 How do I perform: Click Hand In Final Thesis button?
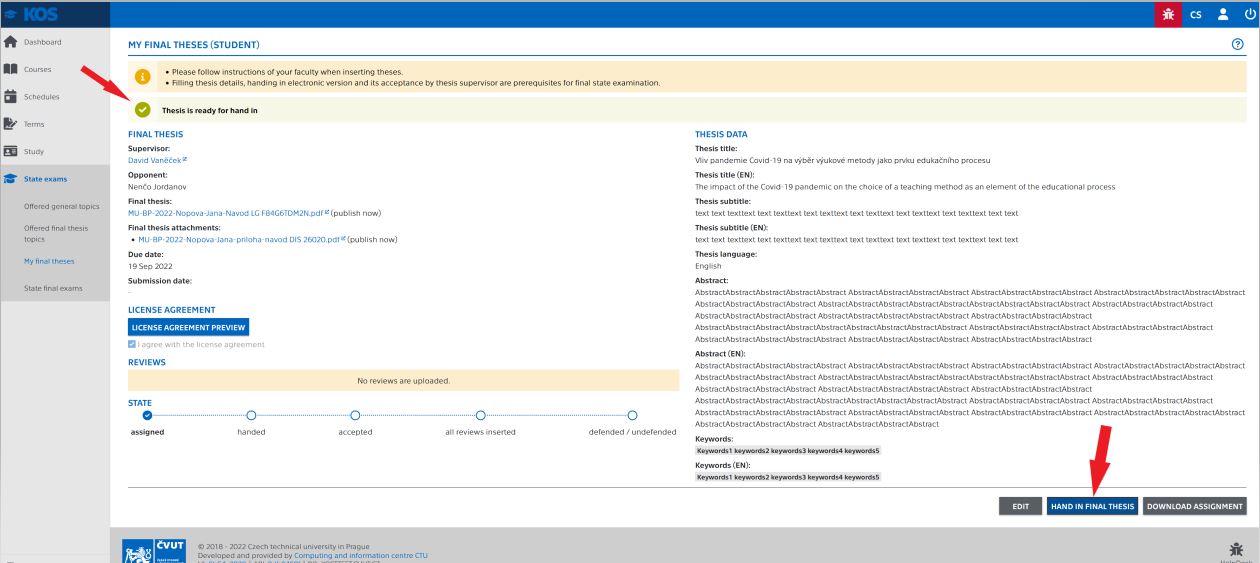tap(1092, 507)
